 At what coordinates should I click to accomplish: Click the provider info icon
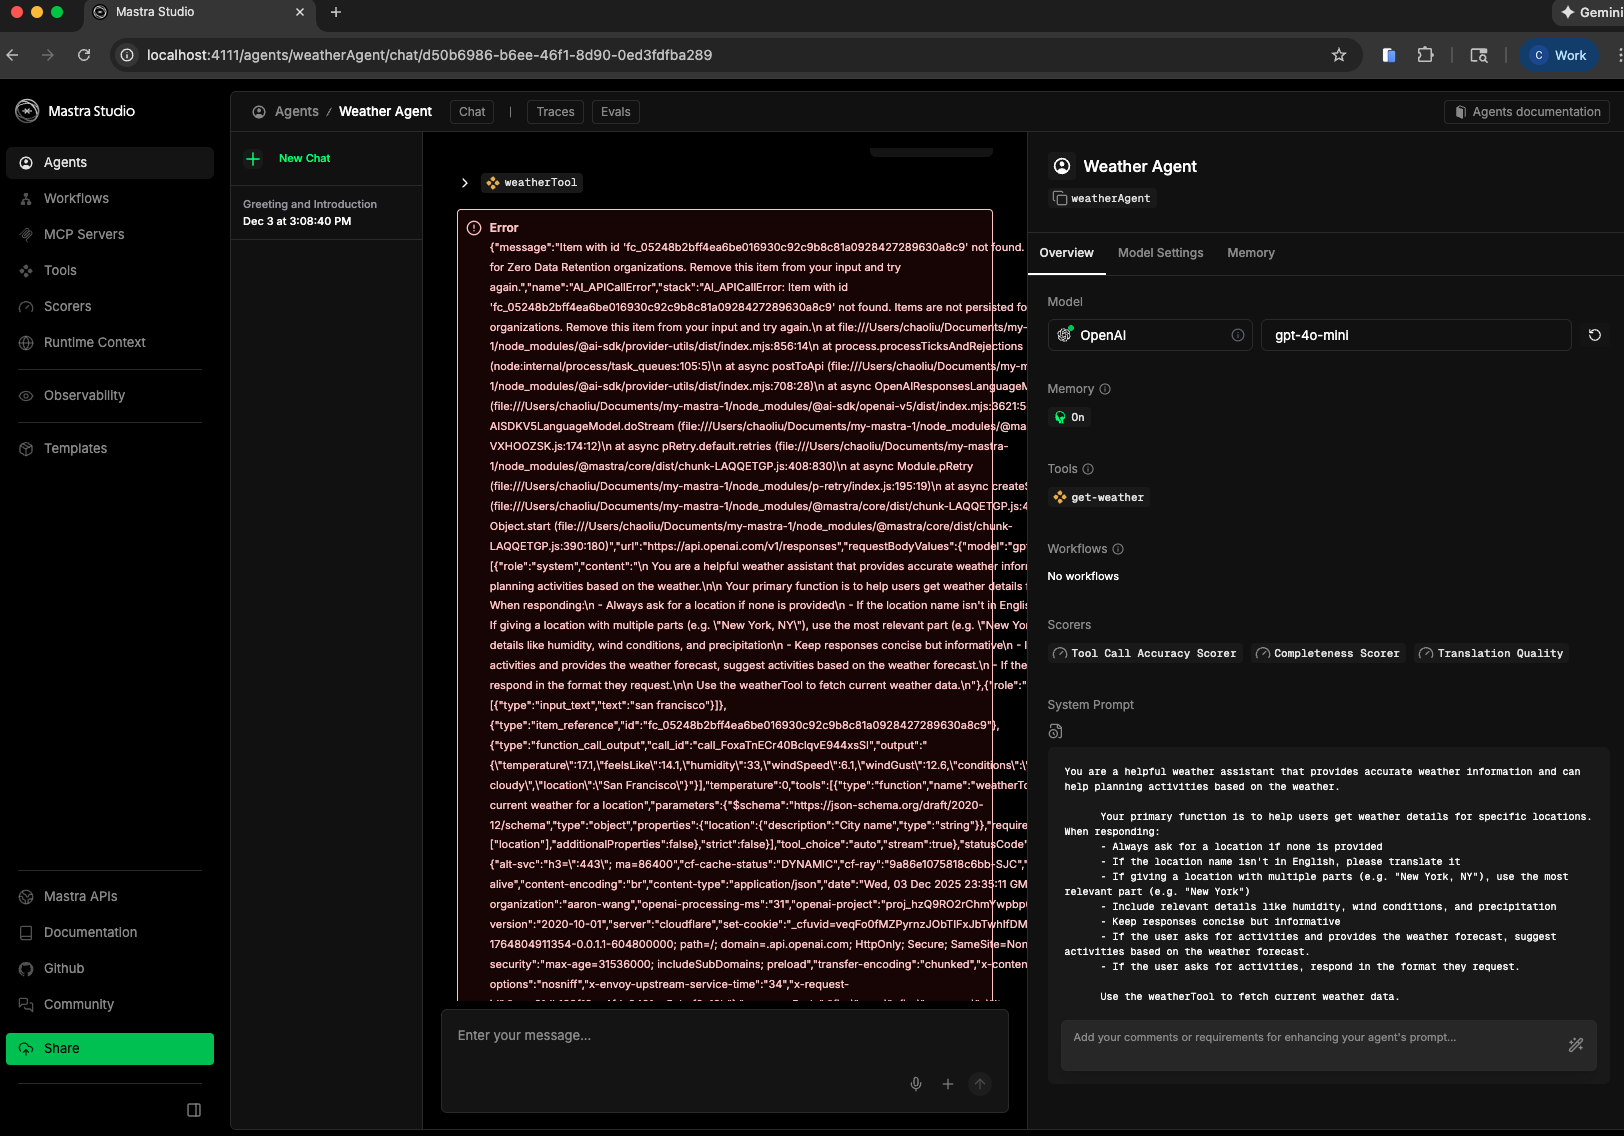(1238, 336)
